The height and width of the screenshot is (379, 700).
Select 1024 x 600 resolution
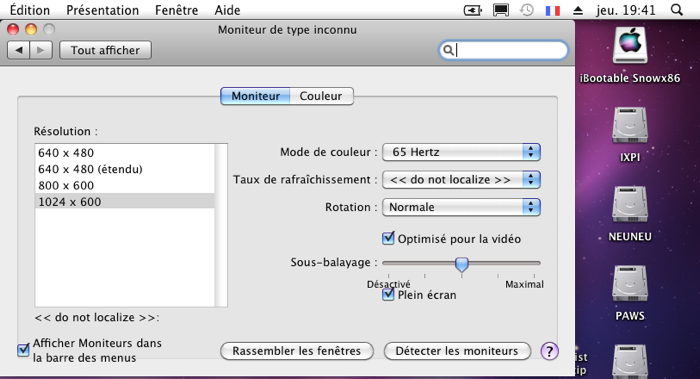[125, 201]
